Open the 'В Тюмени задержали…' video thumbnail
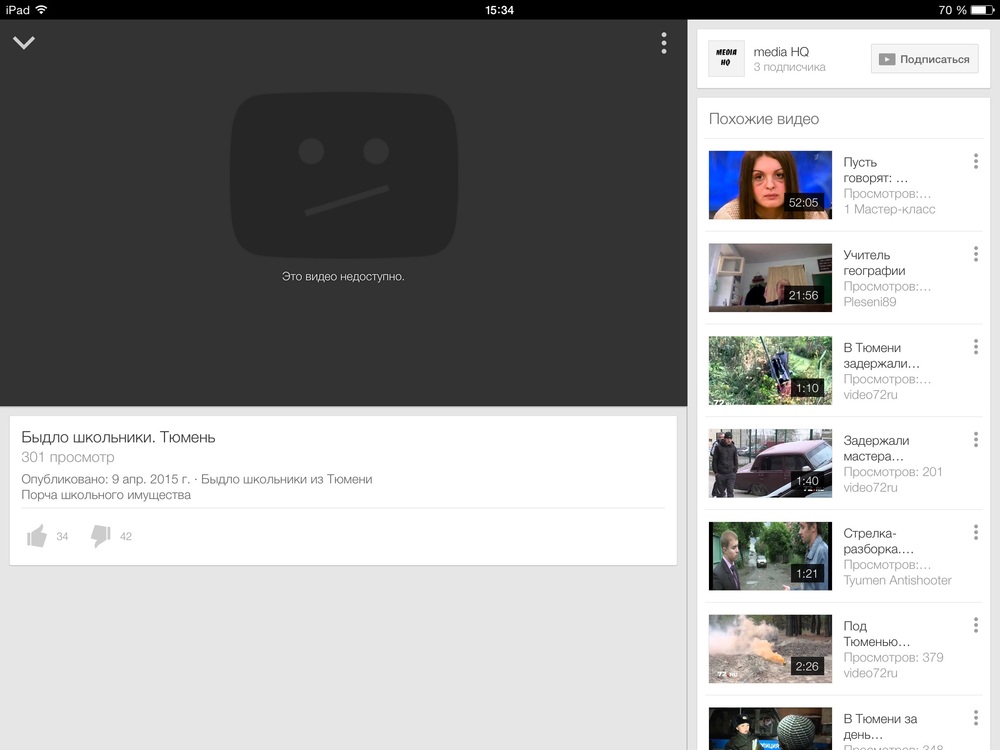Viewport: 1000px width, 750px height. click(x=770, y=371)
